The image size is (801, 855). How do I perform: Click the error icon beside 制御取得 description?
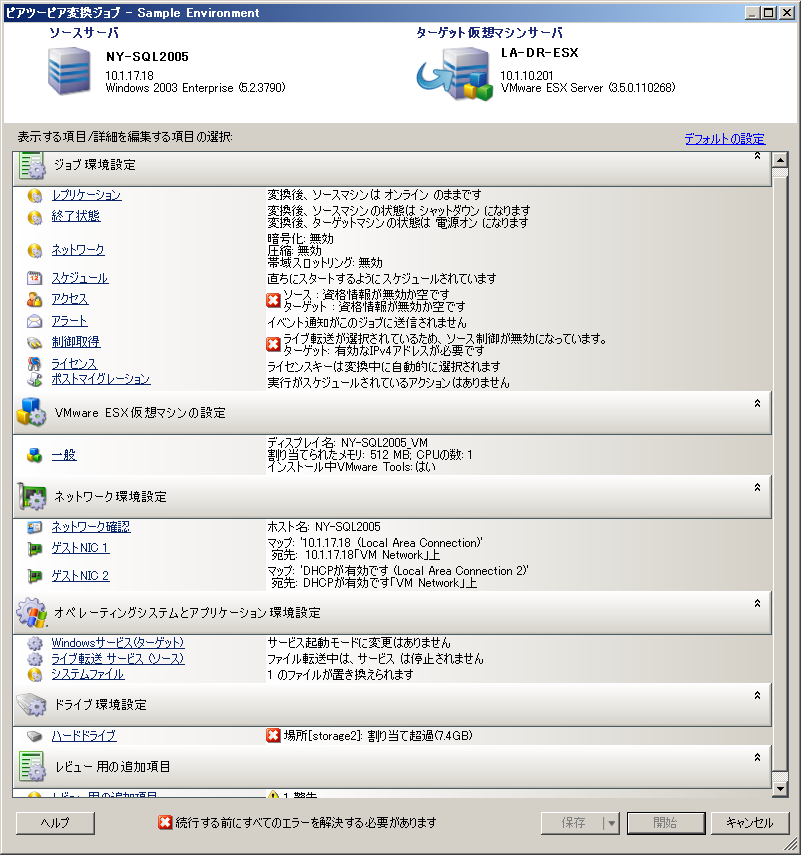(273, 344)
